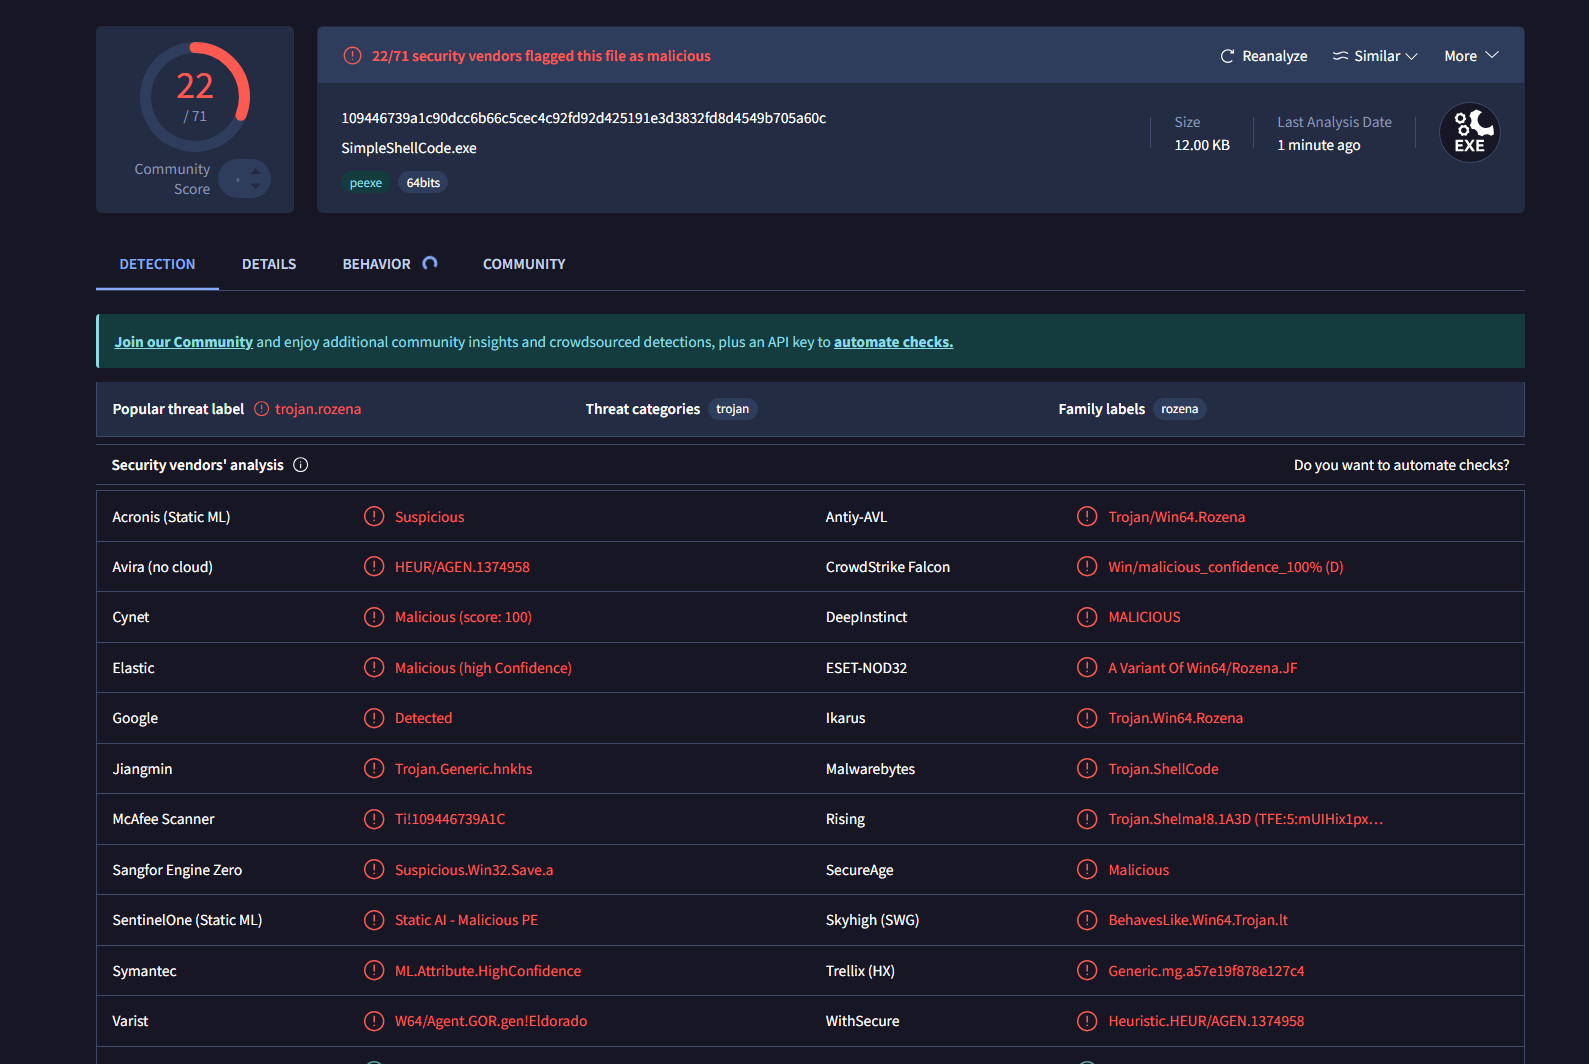Click BehavesLike.Win64.Trojan.lt result text
1589x1064 pixels.
tap(1198, 920)
